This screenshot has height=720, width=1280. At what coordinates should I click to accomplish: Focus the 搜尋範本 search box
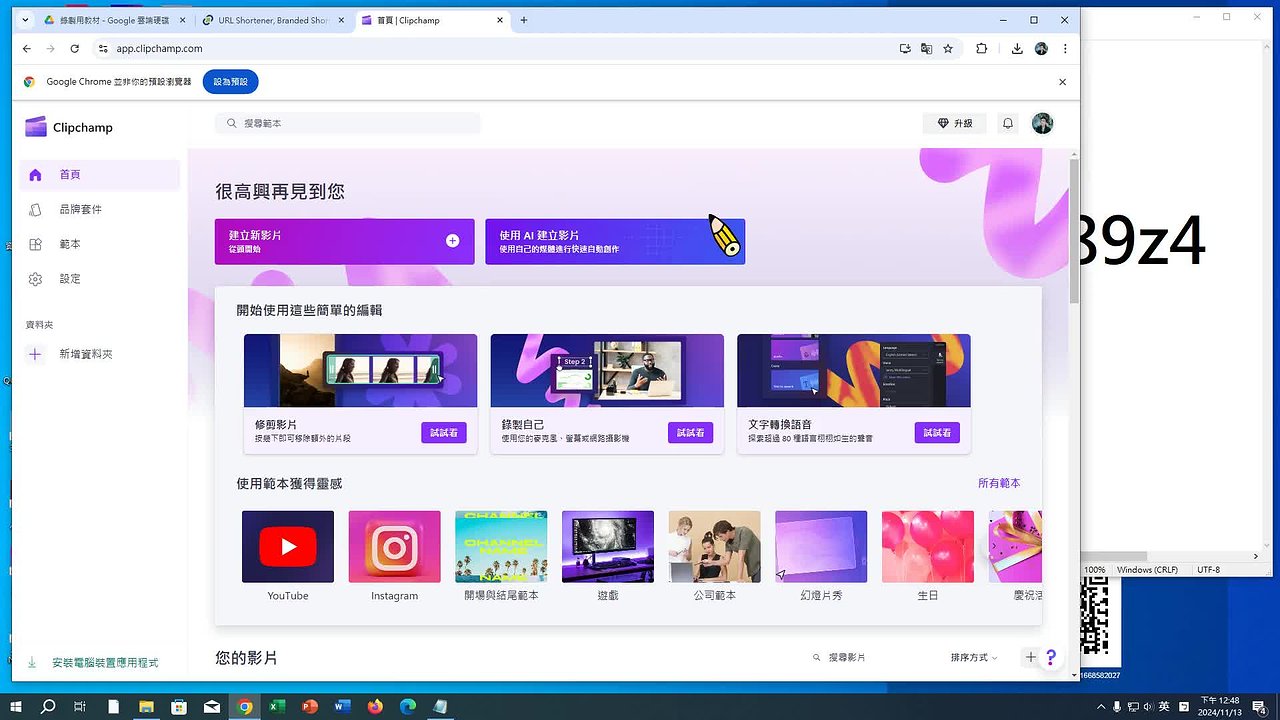tap(348, 123)
